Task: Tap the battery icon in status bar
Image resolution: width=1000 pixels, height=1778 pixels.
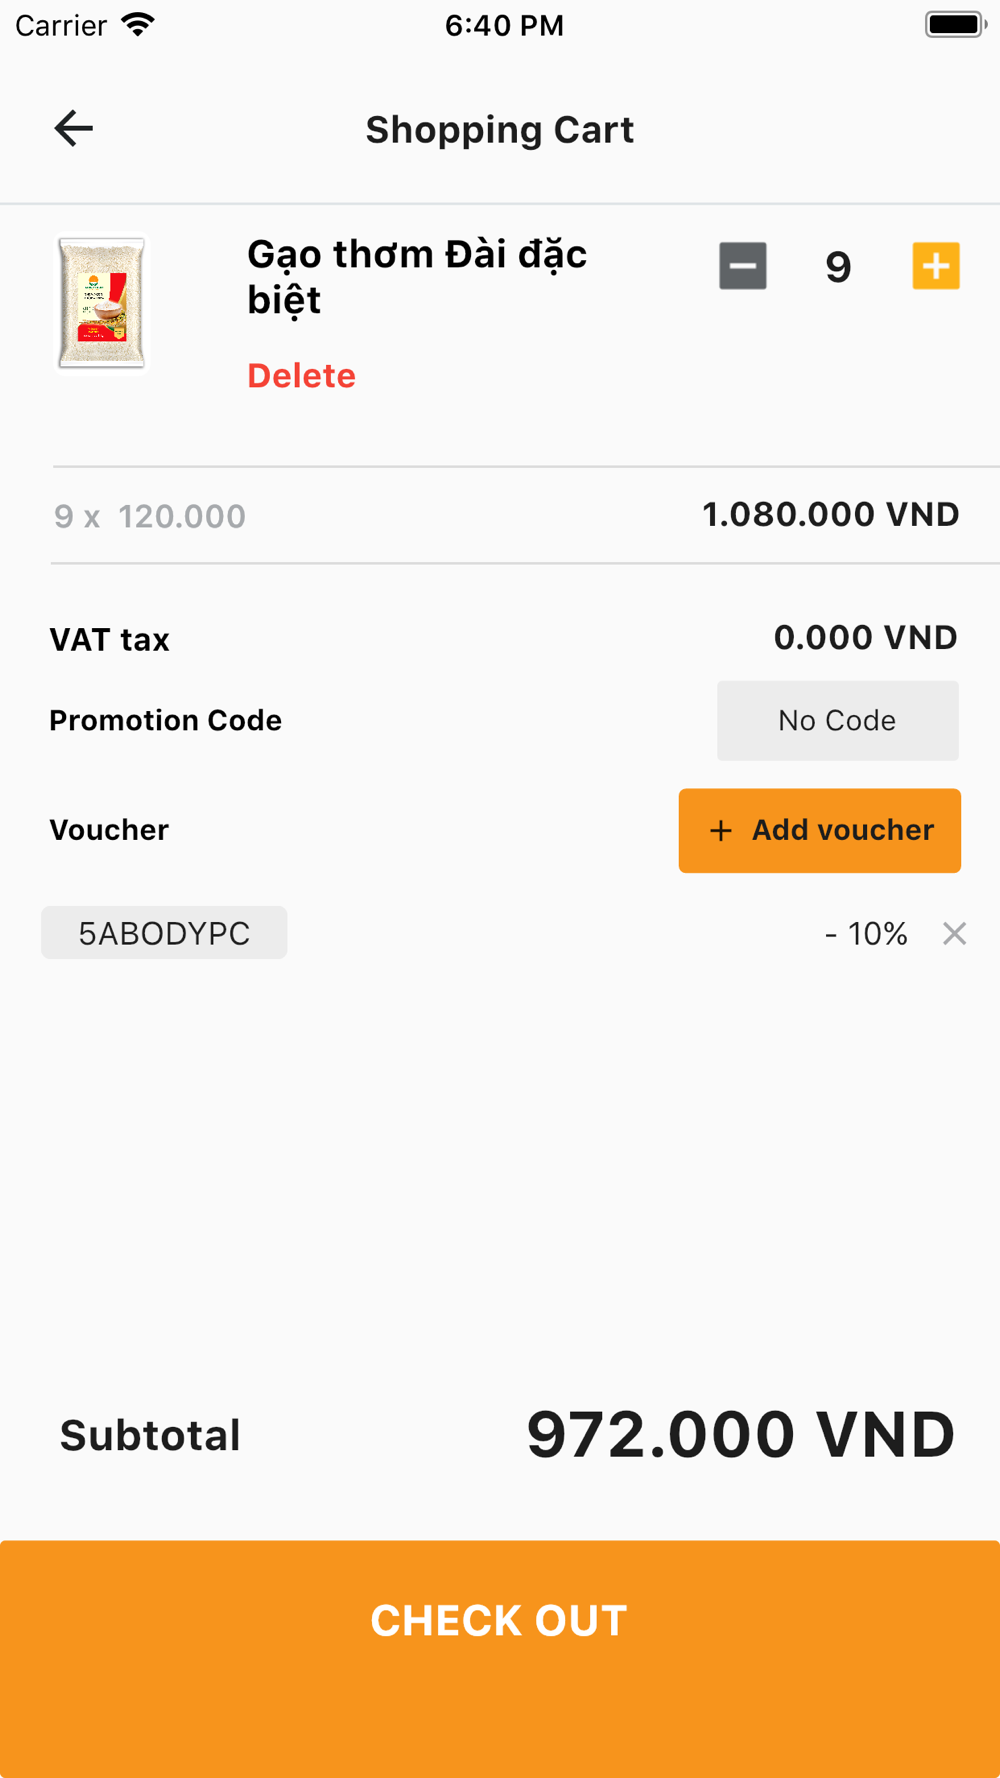Action: coord(954,25)
